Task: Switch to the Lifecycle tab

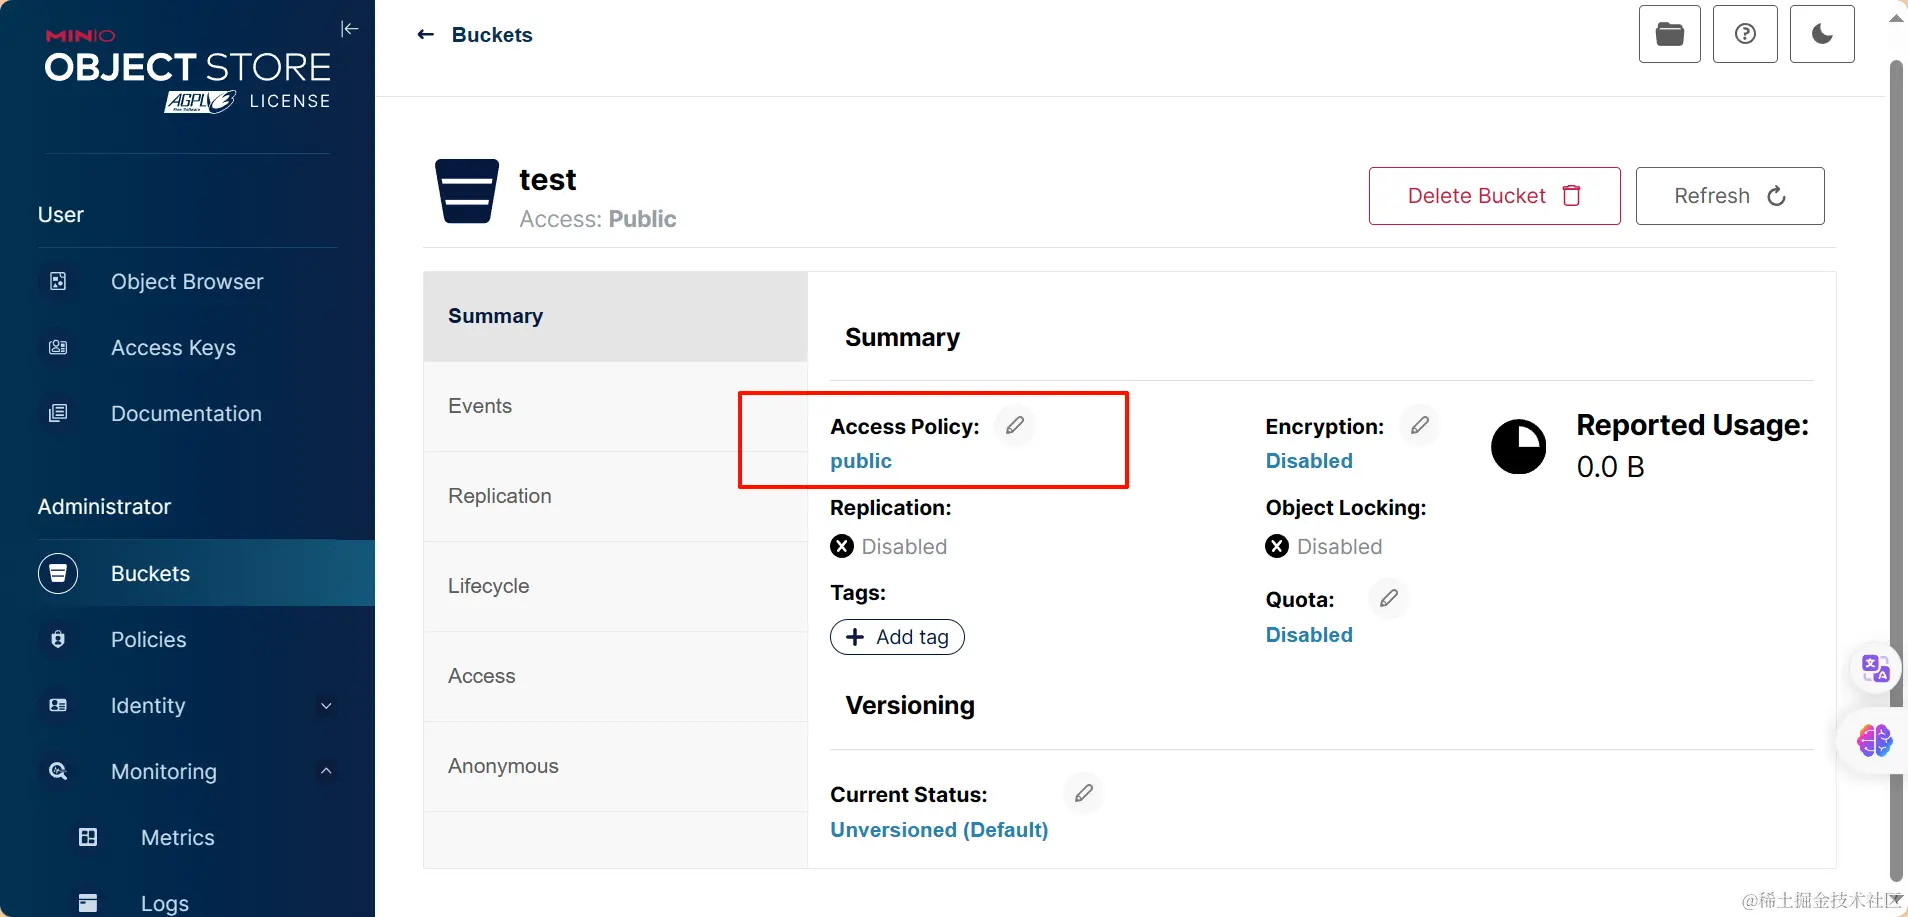Action: (488, 586)
